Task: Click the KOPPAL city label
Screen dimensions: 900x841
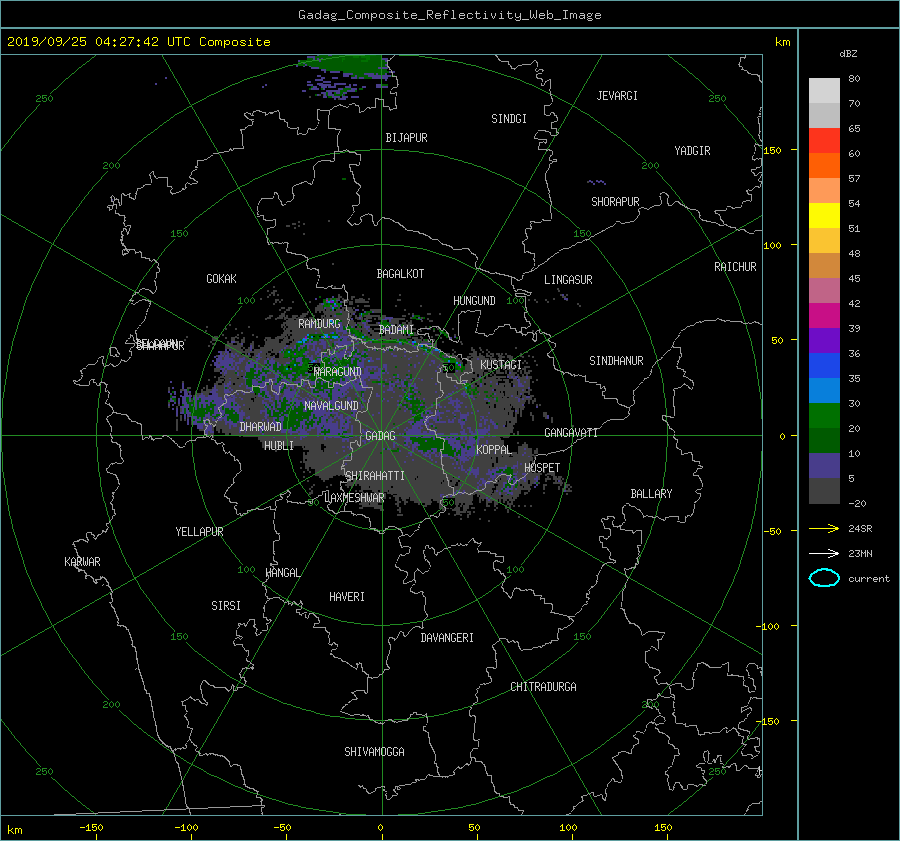Action: [x=494, y=449]
